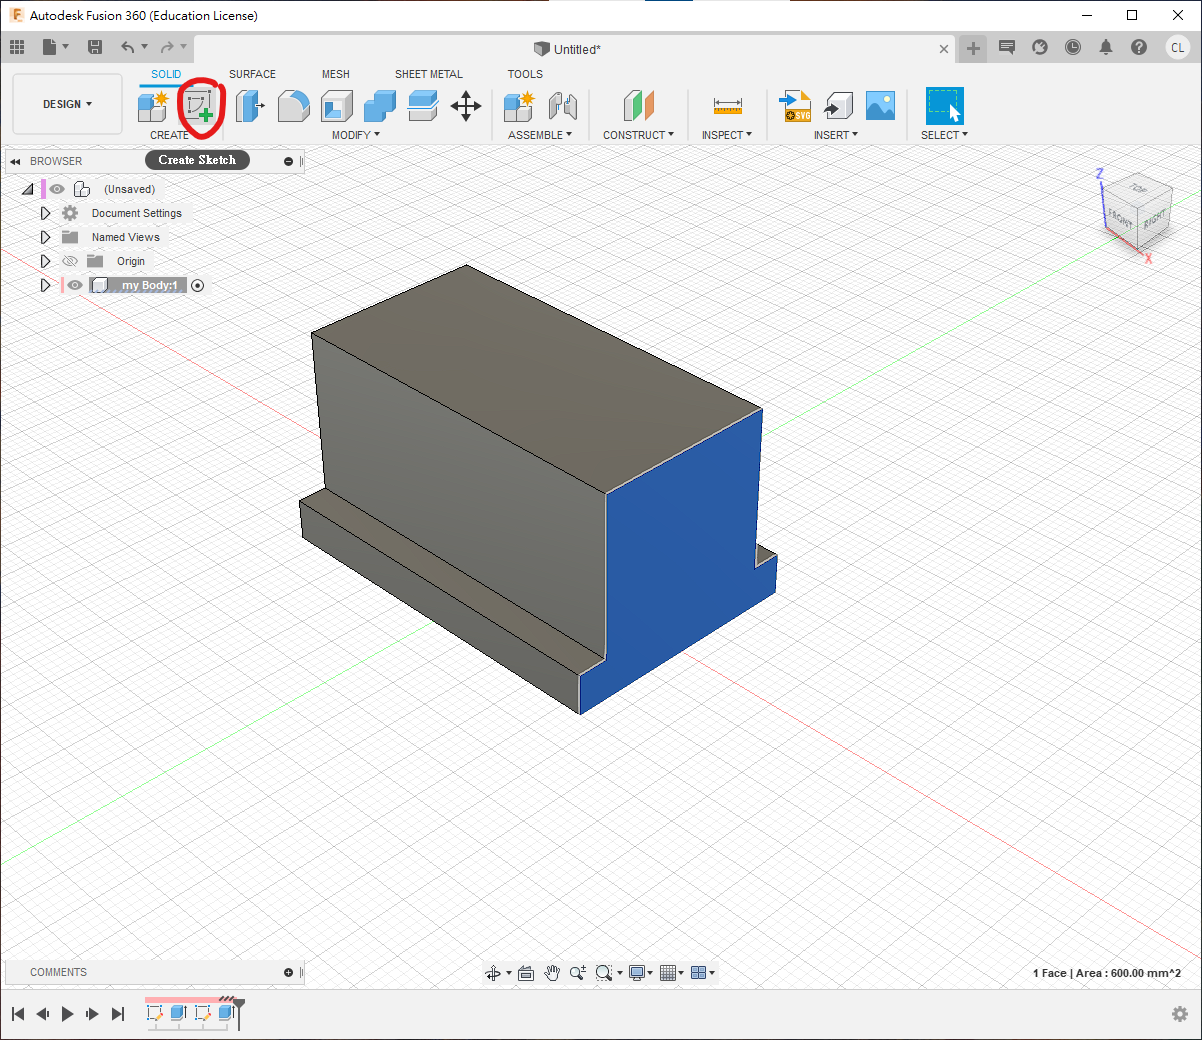
Task: Expand the Document Settings node
Action: point(45,214)
